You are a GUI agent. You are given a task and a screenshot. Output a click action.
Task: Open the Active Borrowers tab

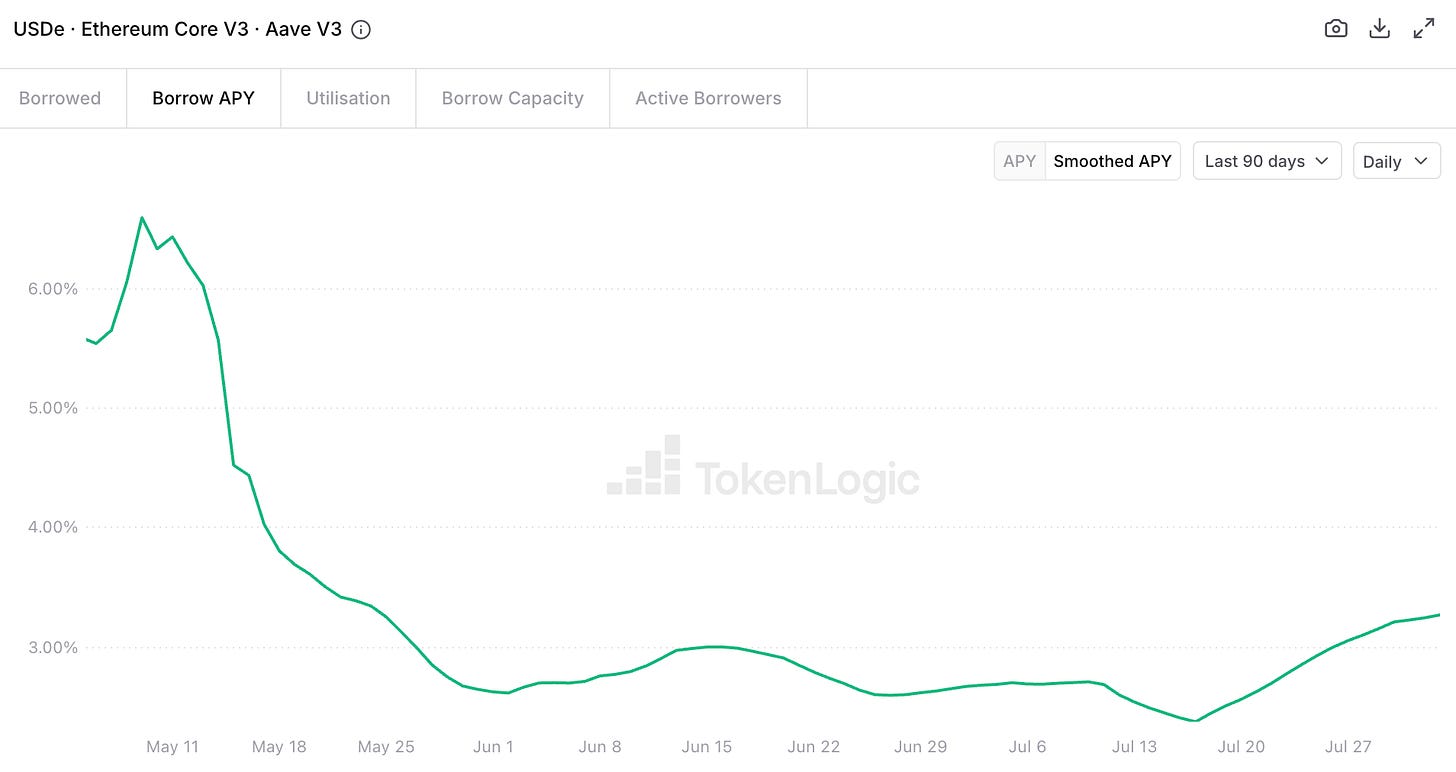pyautogui.click(x=708, y=98)
